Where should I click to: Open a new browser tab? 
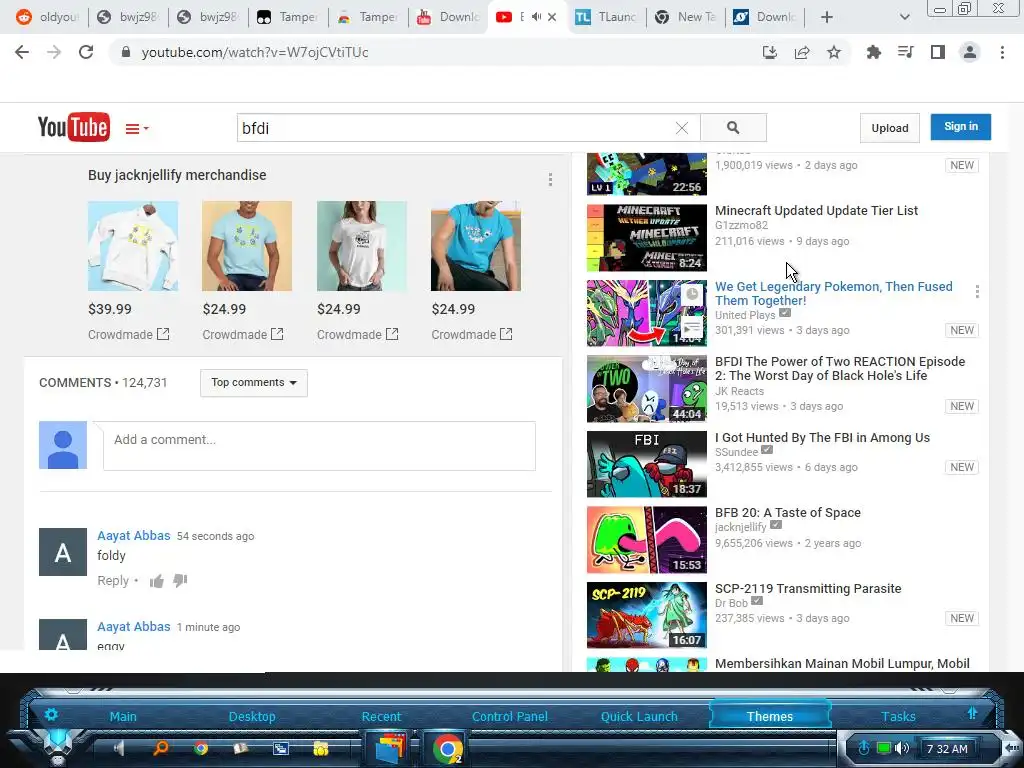tap(827, 17)
